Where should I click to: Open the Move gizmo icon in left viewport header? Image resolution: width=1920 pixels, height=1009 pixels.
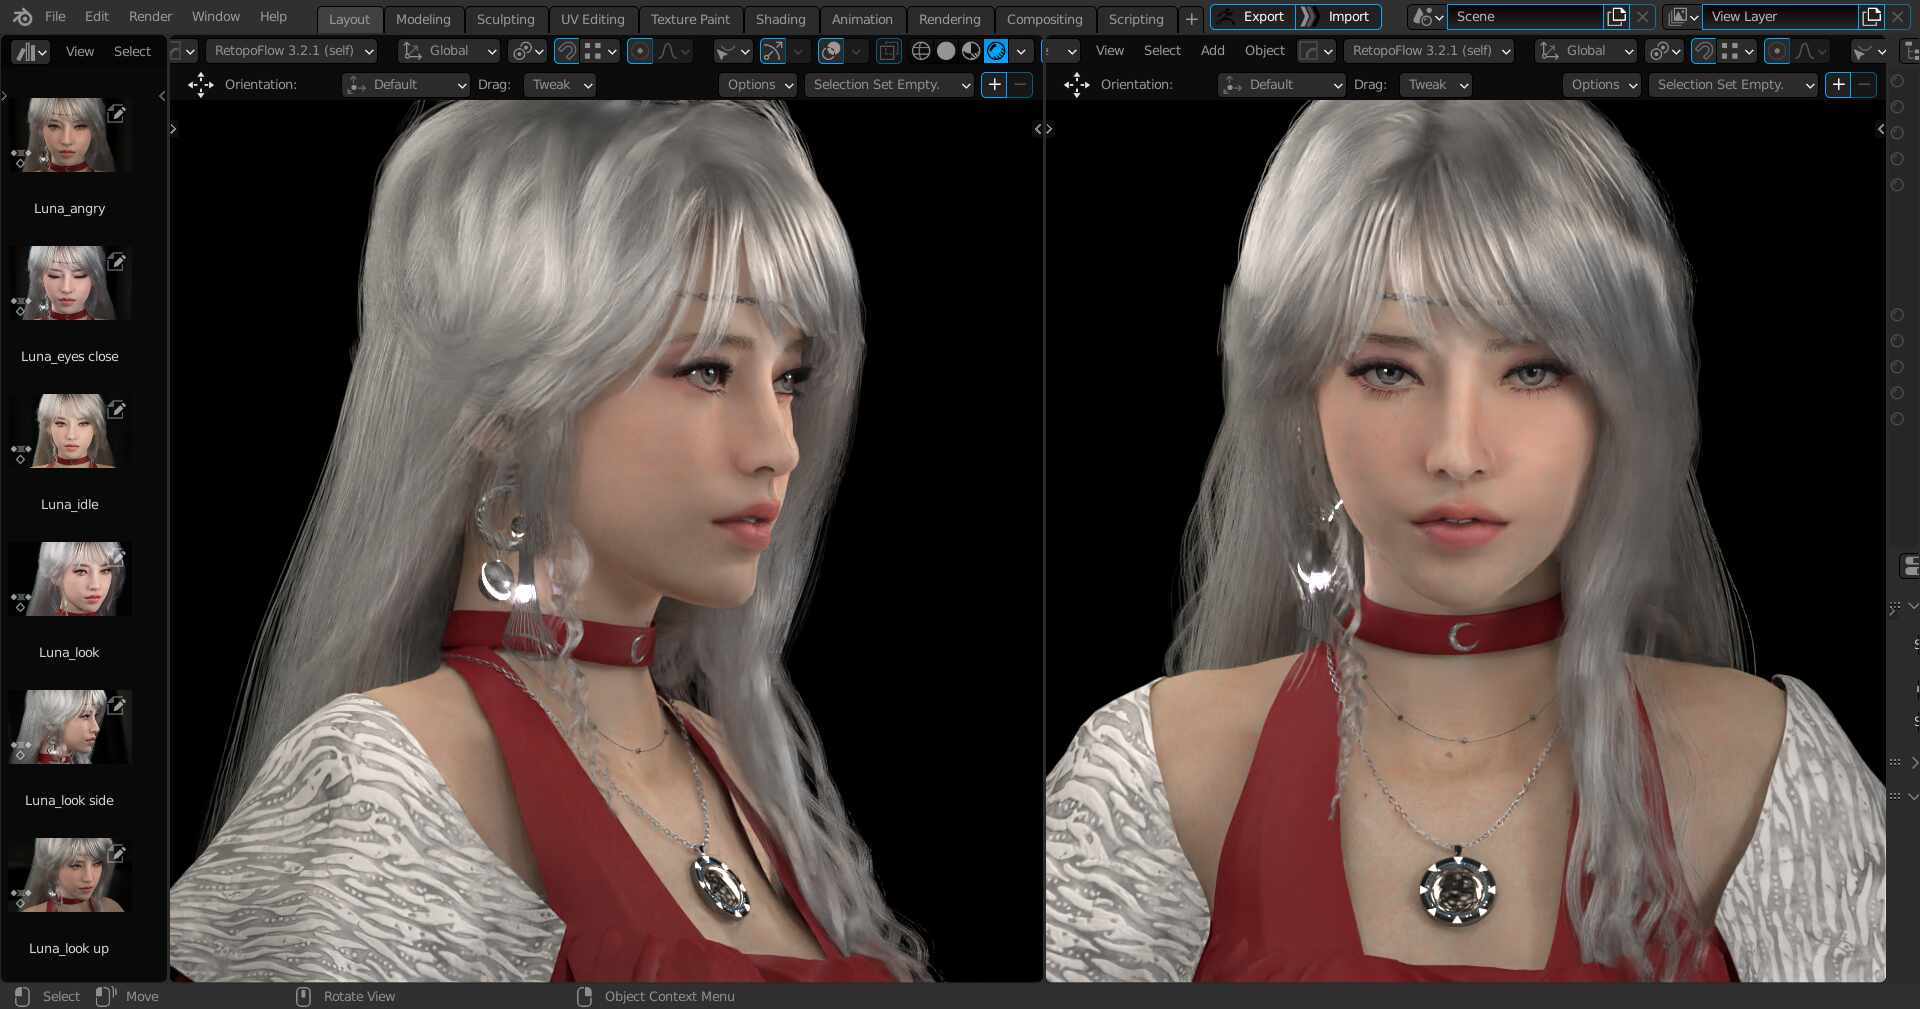(201, 86)
